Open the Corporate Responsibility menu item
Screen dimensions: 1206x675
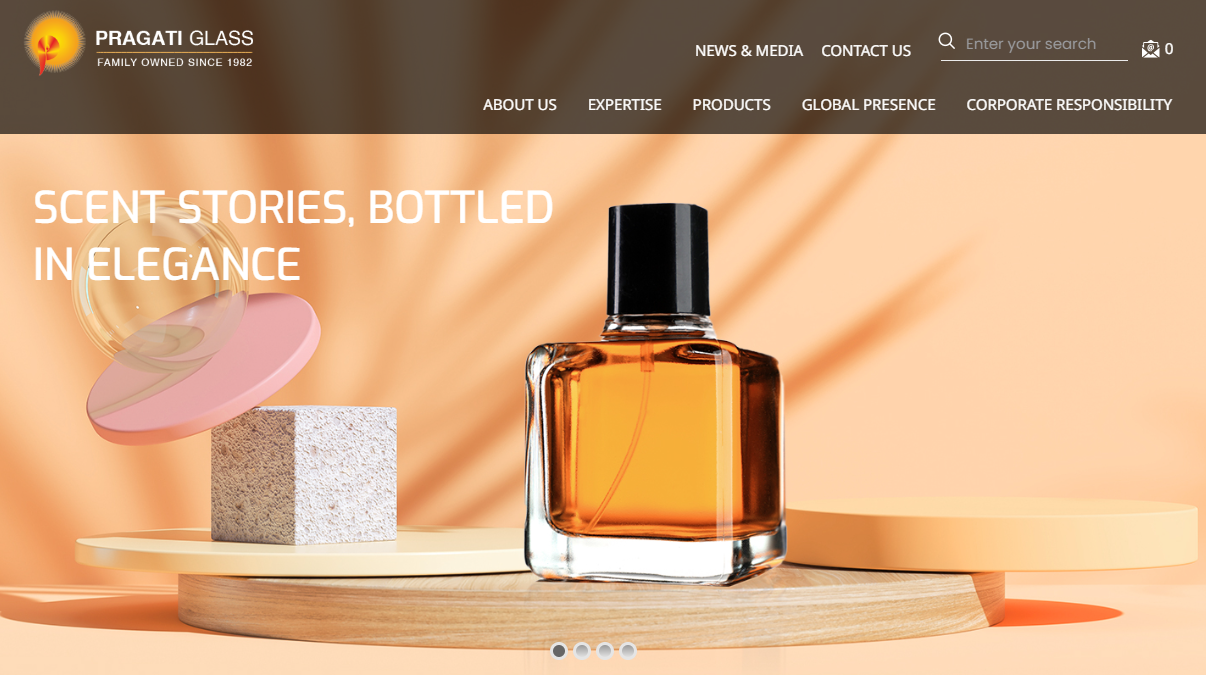click(x=1069, y=104)
